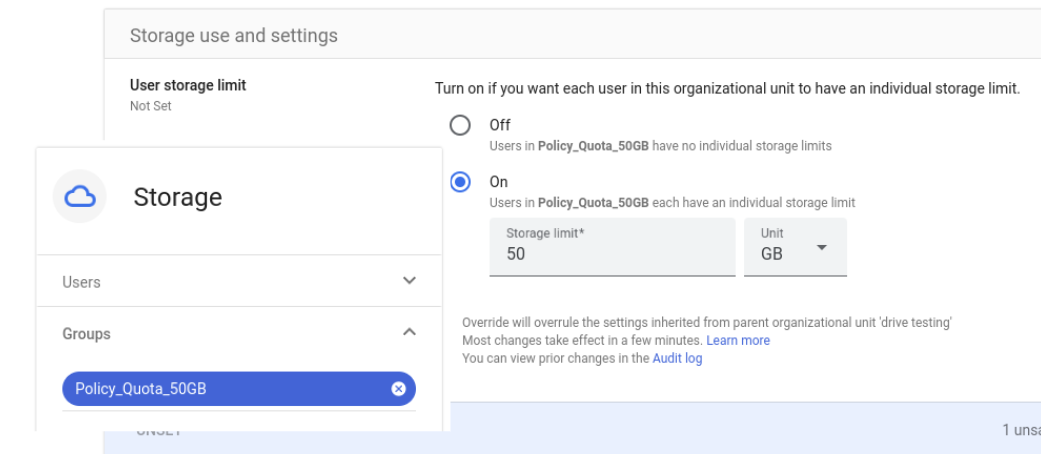Click the Policy_Quota_50GB group chip
Screen dimensions: 1041x454
[239, 389]
